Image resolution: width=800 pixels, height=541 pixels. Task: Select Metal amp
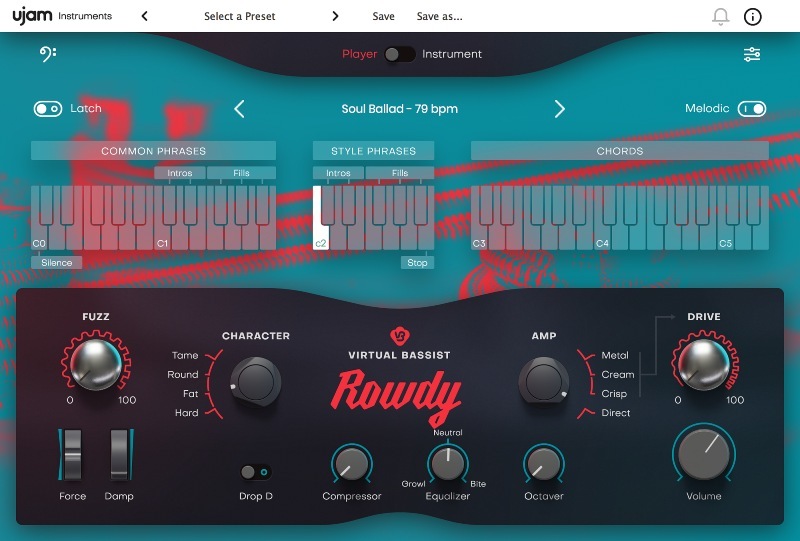(x=615, y=355)
